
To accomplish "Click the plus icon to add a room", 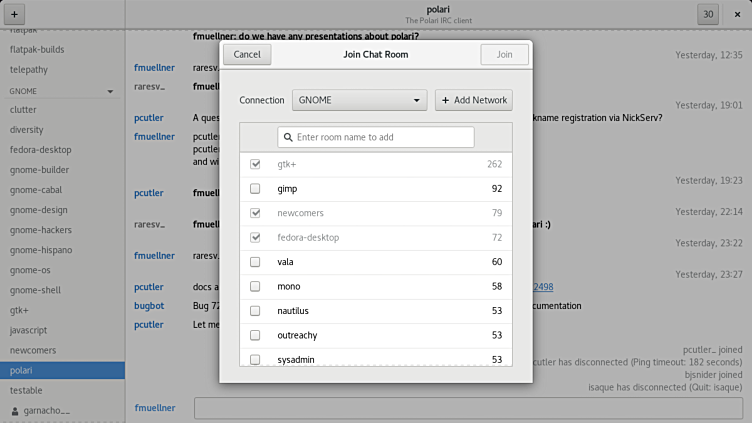I will click(x=14, y=14).
